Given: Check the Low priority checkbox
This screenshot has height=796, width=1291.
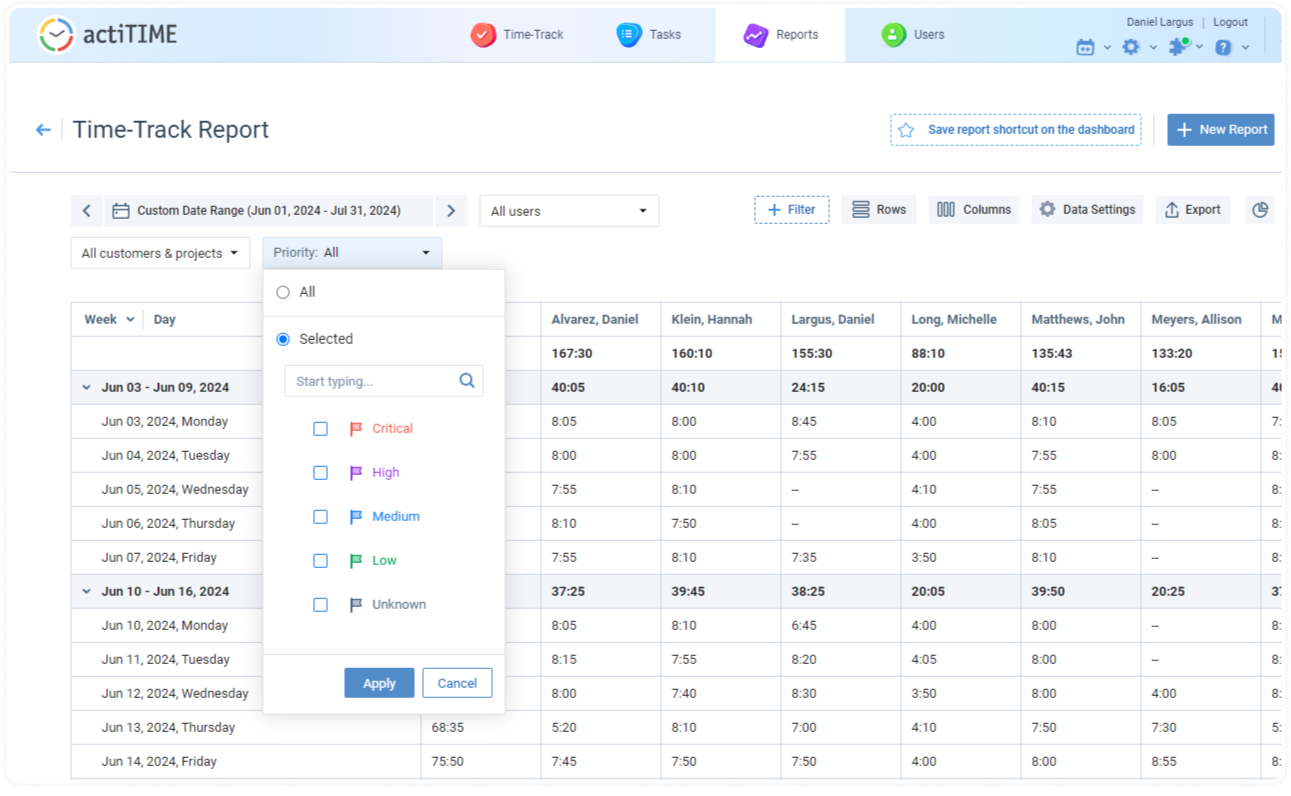Looking at the screenshot, I should point(320,561).
